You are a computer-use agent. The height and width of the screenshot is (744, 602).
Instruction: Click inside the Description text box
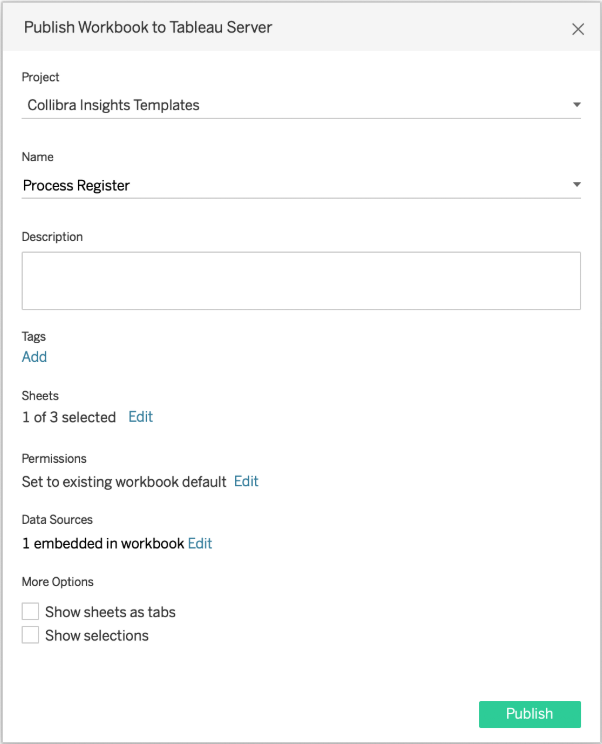click(301, 280)
